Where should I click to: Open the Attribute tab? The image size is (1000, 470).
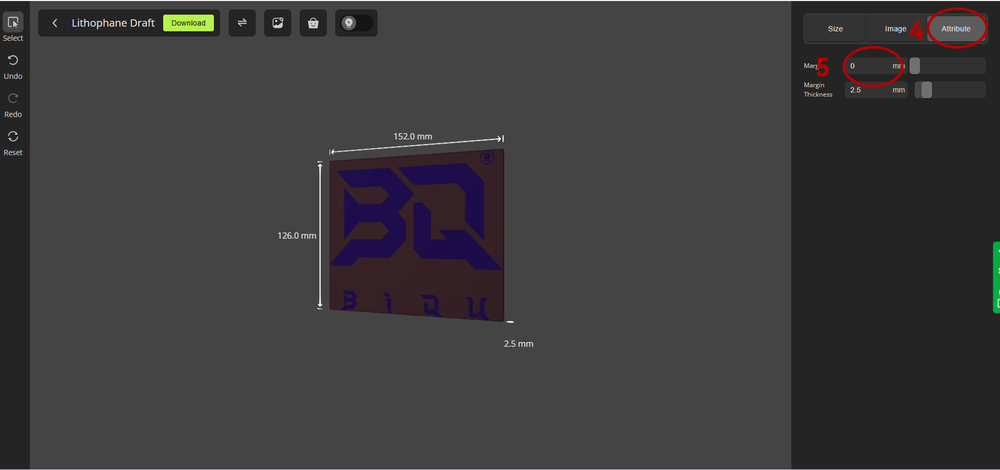956,29
